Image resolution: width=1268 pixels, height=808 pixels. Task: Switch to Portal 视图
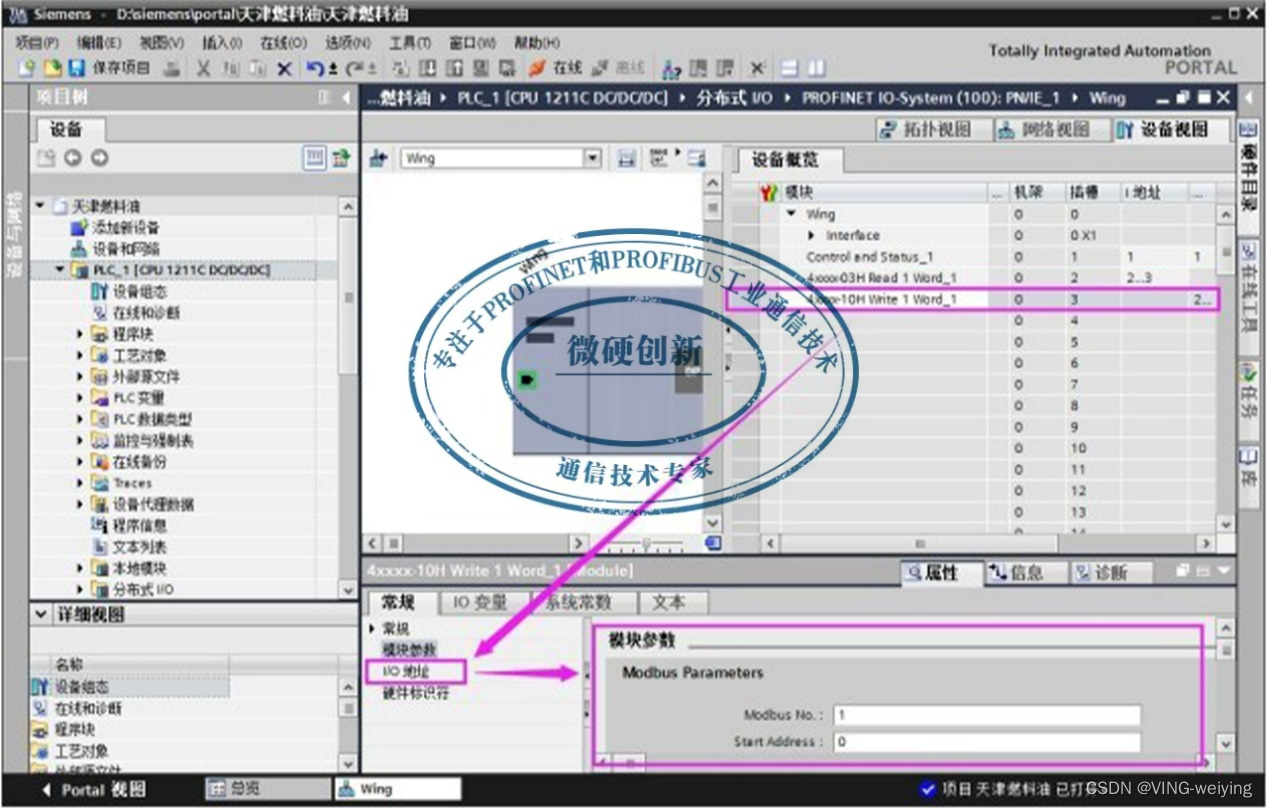point(95,789)
